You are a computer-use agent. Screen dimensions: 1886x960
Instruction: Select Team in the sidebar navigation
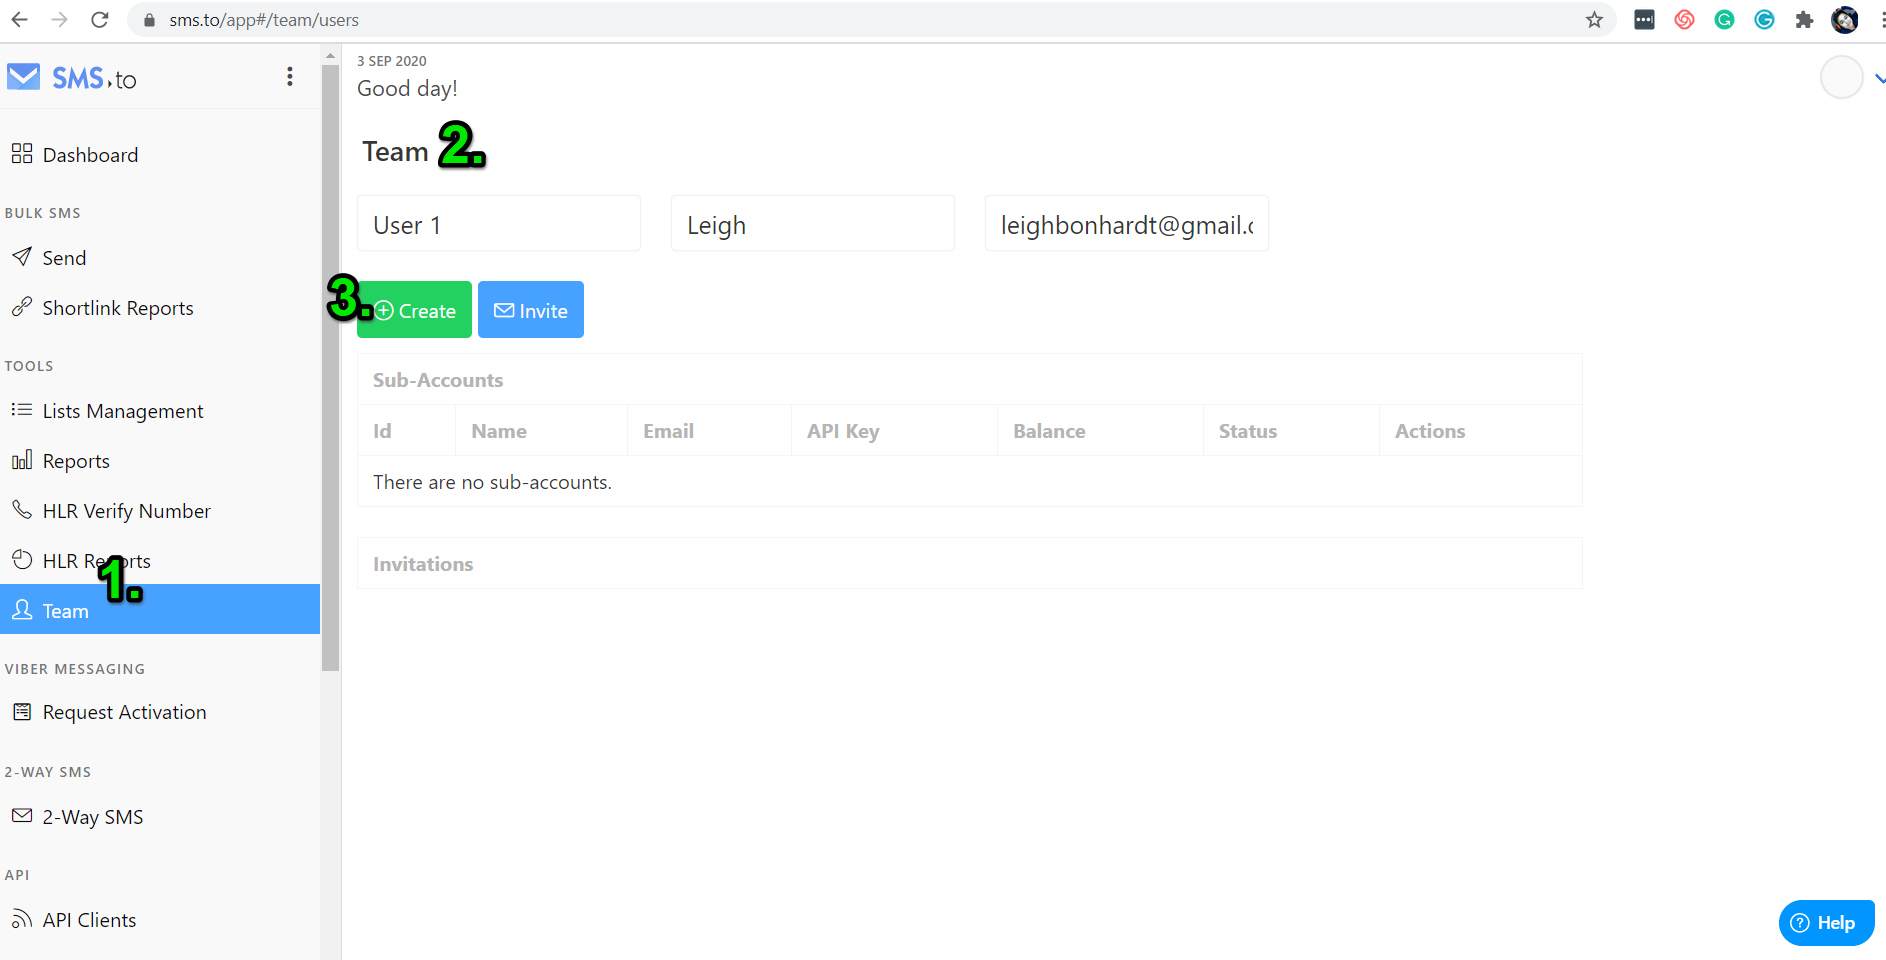pyautogui.click(x=63, y=610)
